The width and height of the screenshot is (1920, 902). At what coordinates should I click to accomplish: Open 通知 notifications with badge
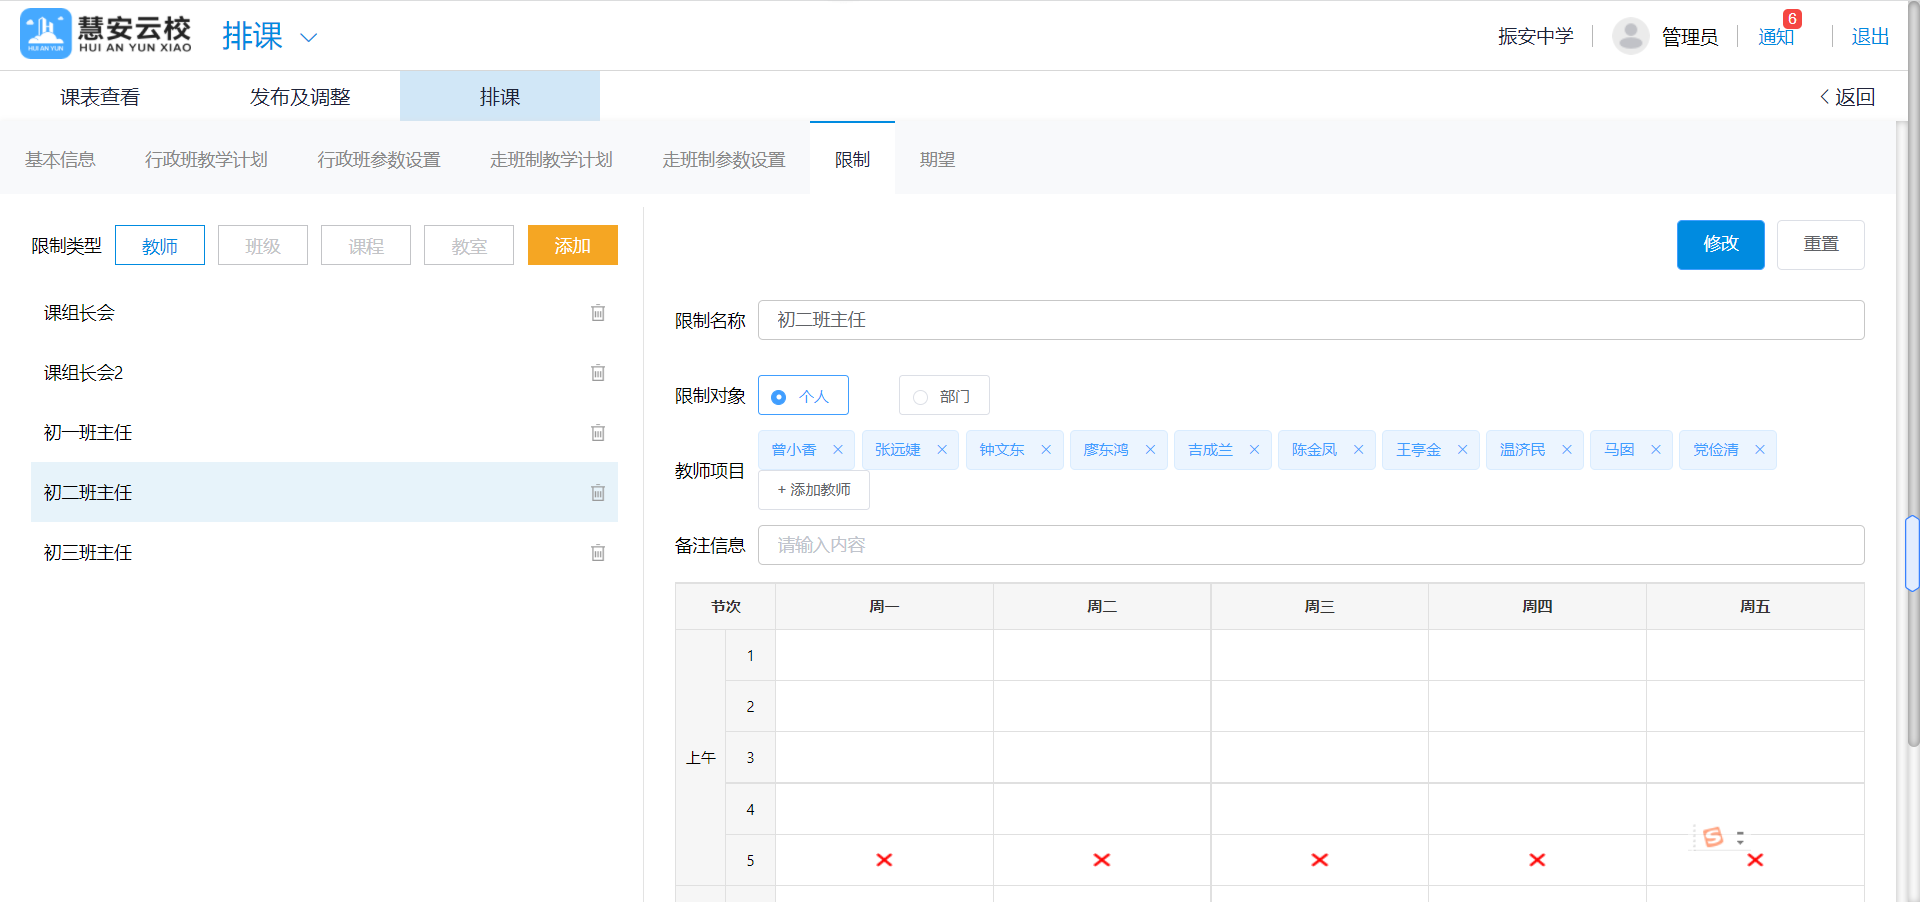(1779, 36)
